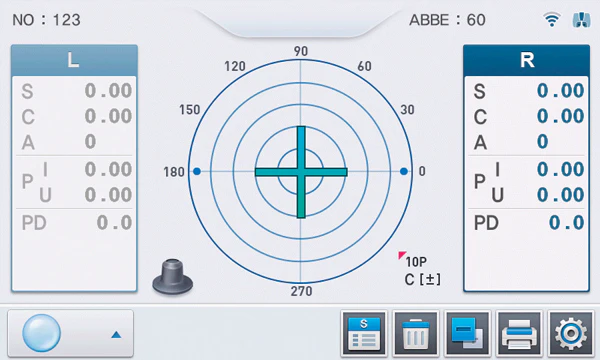Tap the blue dot at 0 degrees
The height and width of the screenshot is (360, 600).
tap(404, 171)
